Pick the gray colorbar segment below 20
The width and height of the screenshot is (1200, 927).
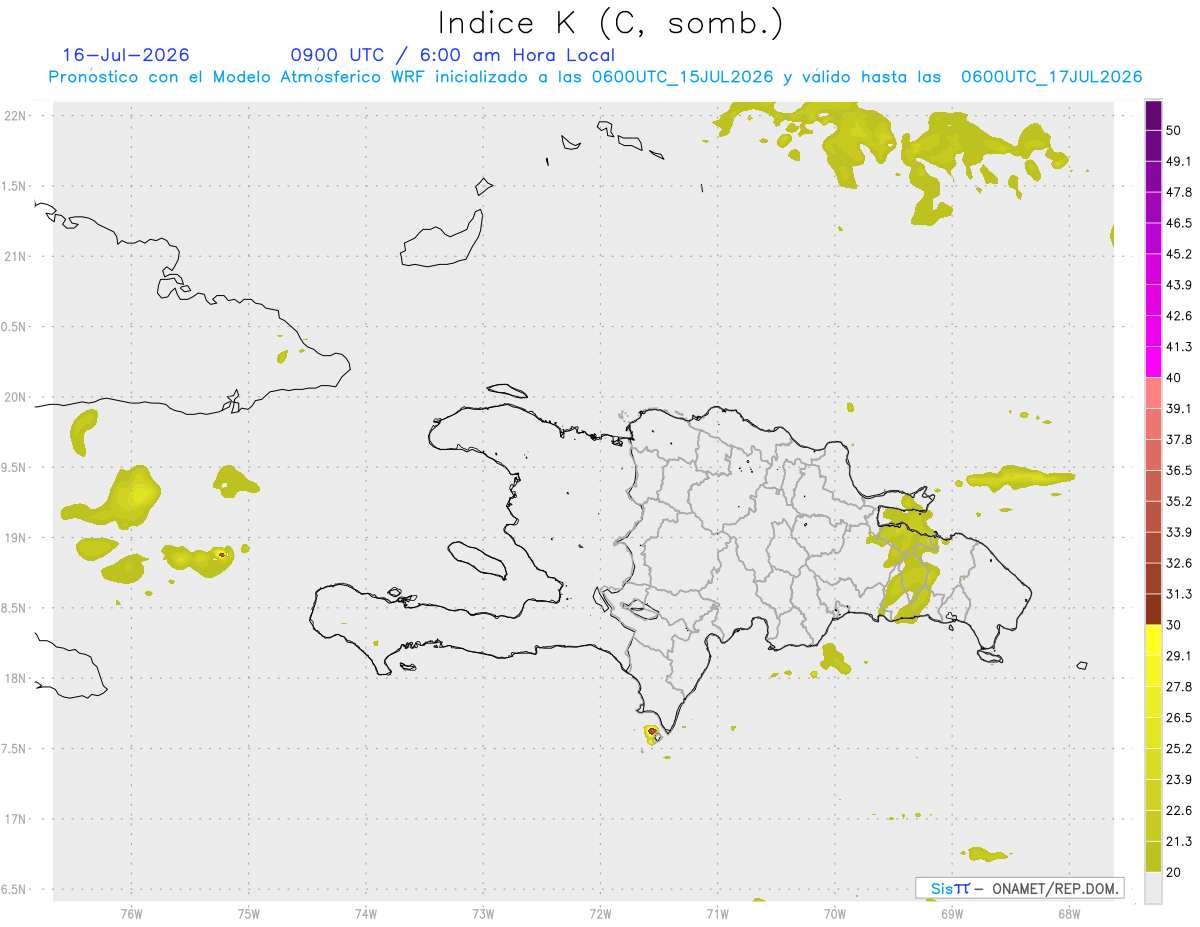(x=1153, y=887)
